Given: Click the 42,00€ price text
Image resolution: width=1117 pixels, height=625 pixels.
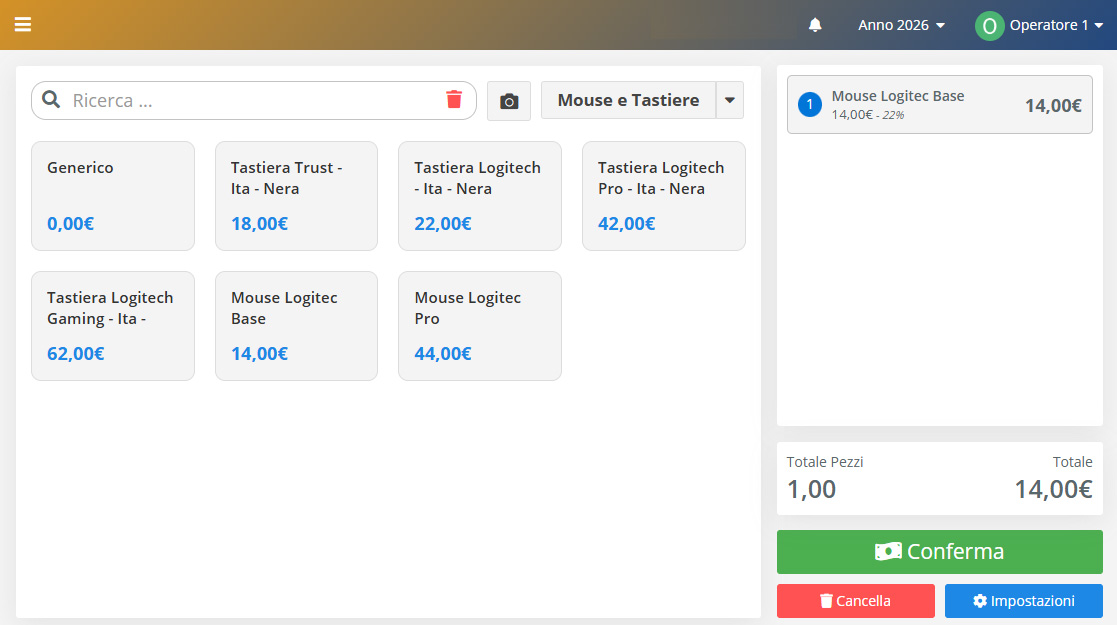Looking at the screenshot, I should click(626, 224).
